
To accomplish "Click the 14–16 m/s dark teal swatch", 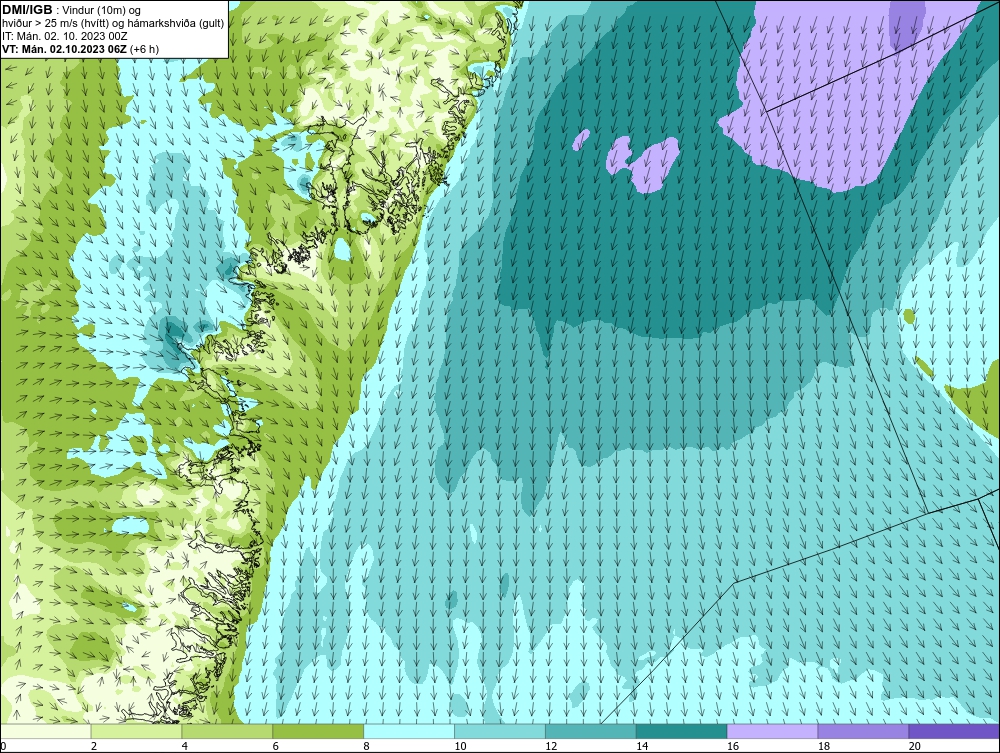I will pos(682,731).
